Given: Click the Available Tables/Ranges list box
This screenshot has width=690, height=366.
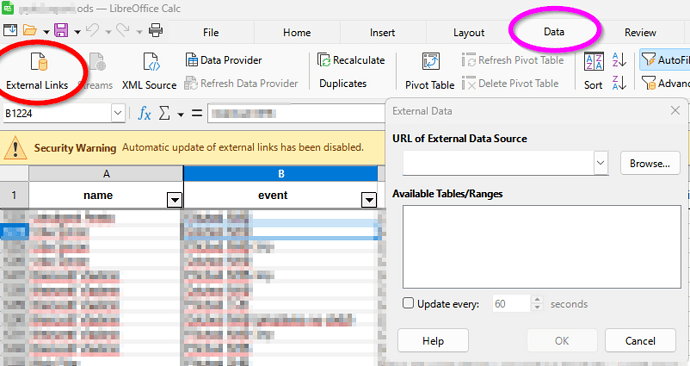Looking at the screenshot, I should (542, 247).
